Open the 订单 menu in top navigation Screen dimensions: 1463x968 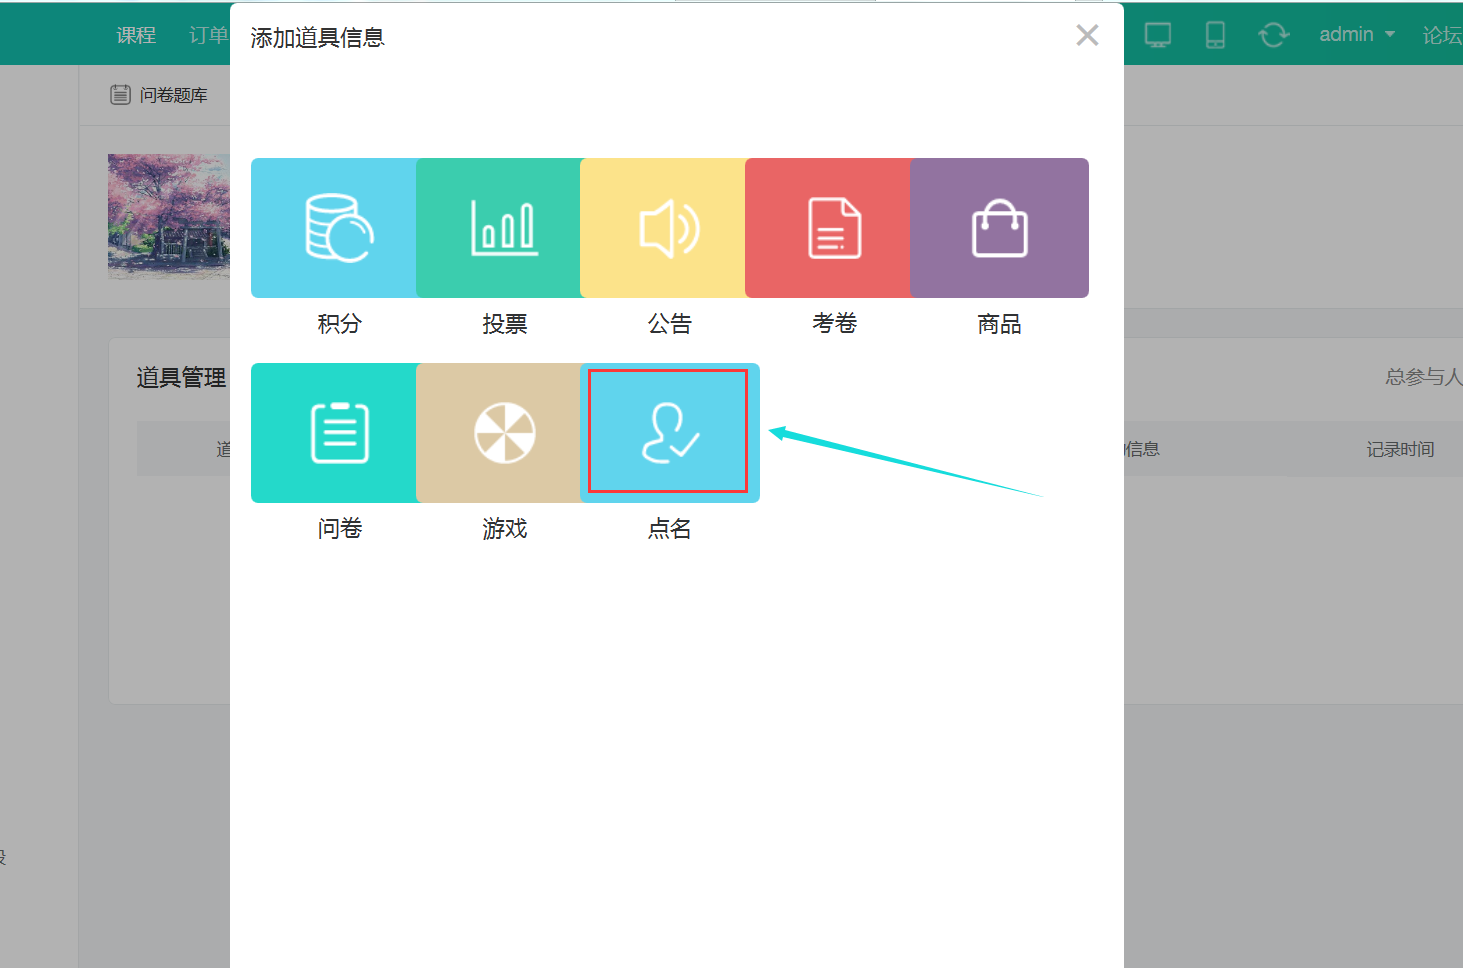click(208, 35)
